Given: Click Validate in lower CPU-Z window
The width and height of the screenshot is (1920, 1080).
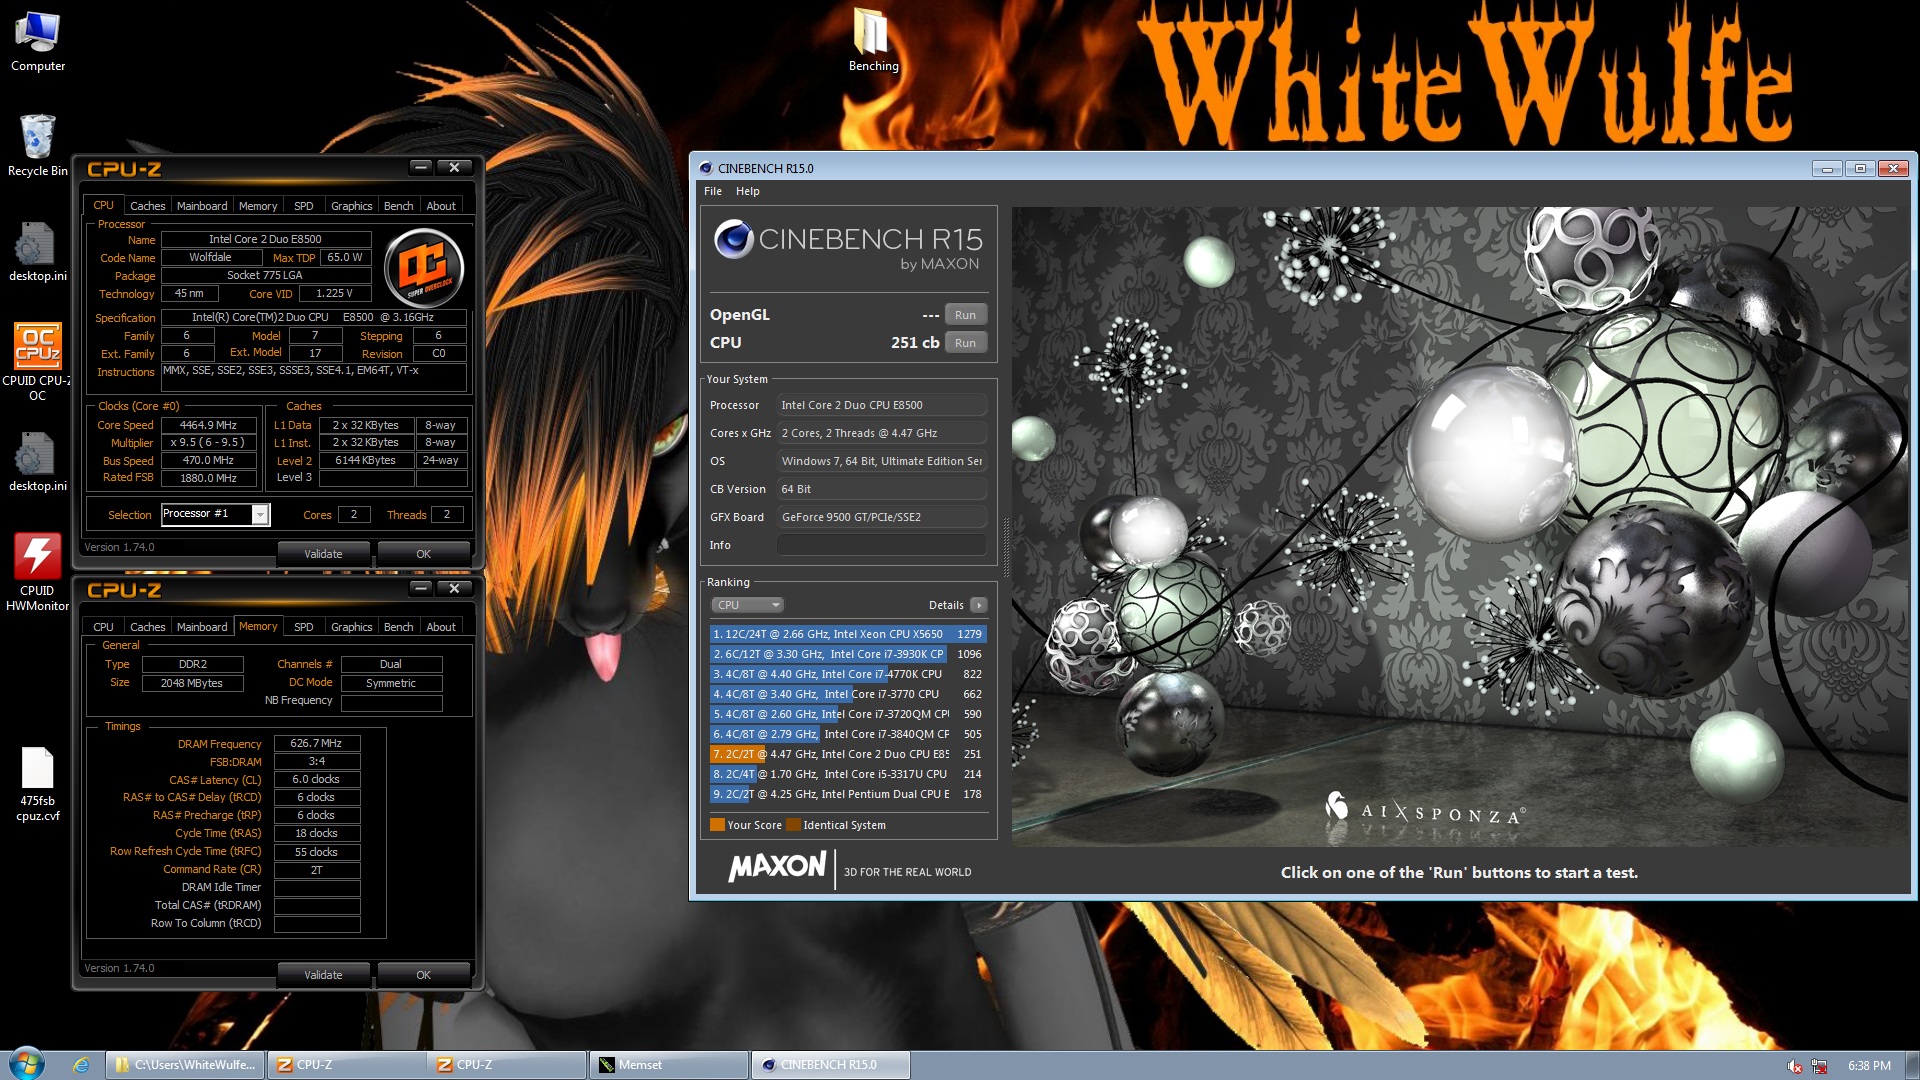Looking at the screenshot, I should (323, 975).
